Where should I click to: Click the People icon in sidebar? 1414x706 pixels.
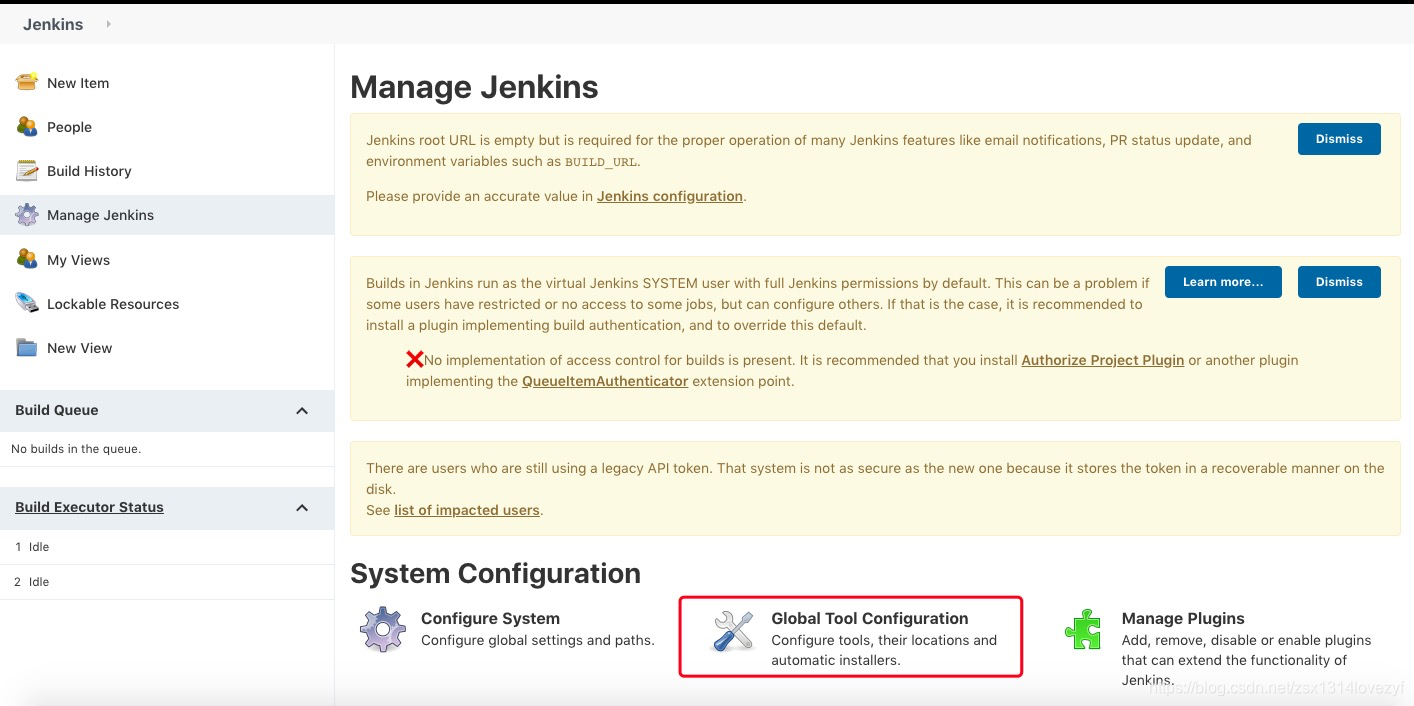coord(27,126)
